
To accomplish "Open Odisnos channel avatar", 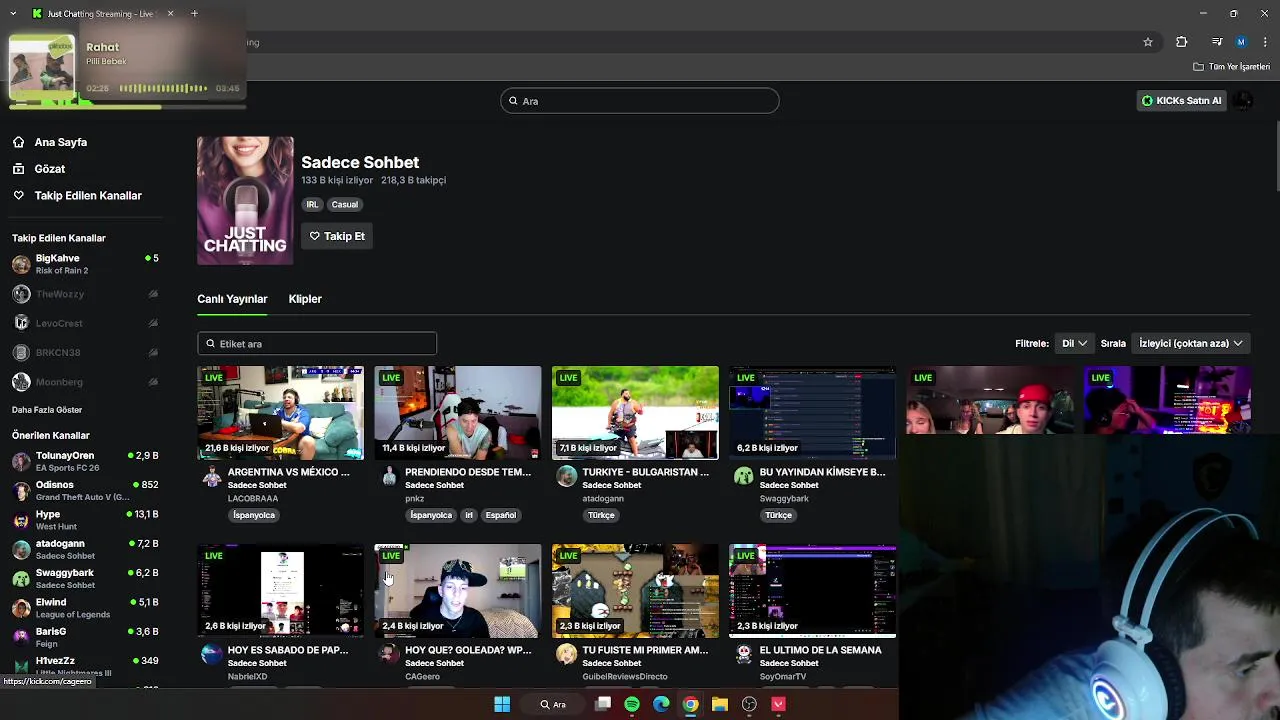I will coord(21,491).
